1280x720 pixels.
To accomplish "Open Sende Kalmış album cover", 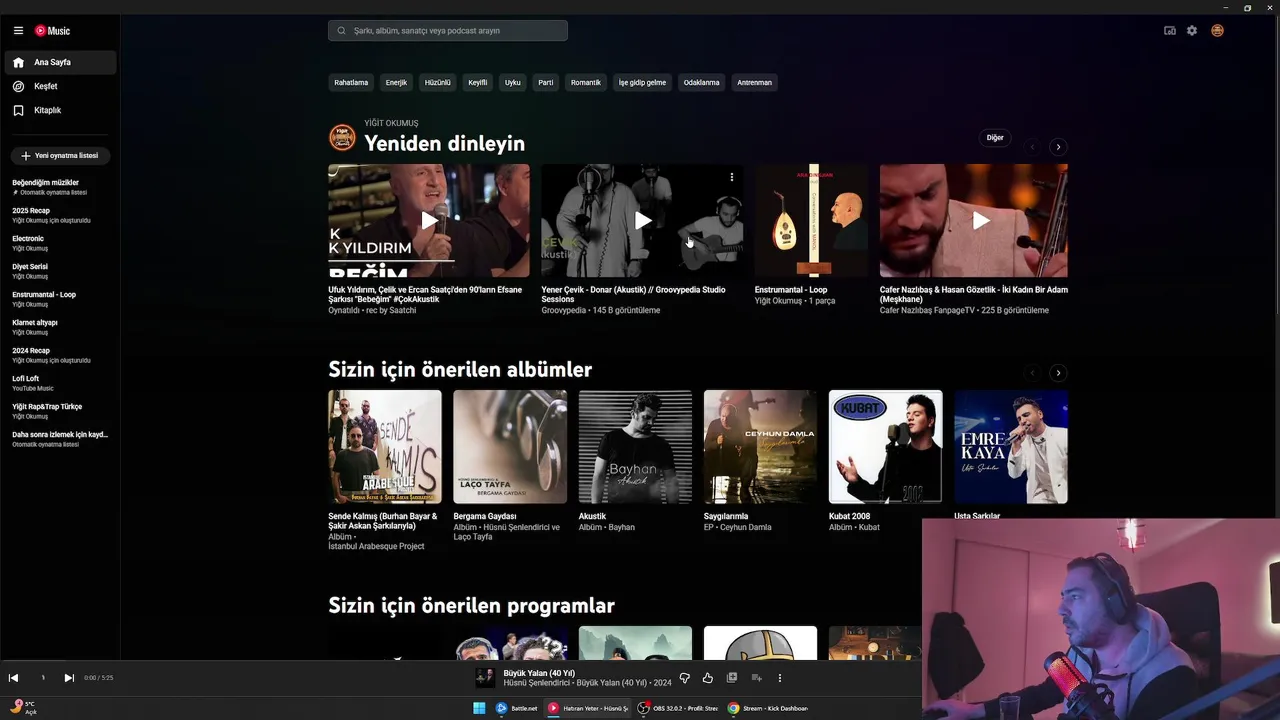I will 385,447.
